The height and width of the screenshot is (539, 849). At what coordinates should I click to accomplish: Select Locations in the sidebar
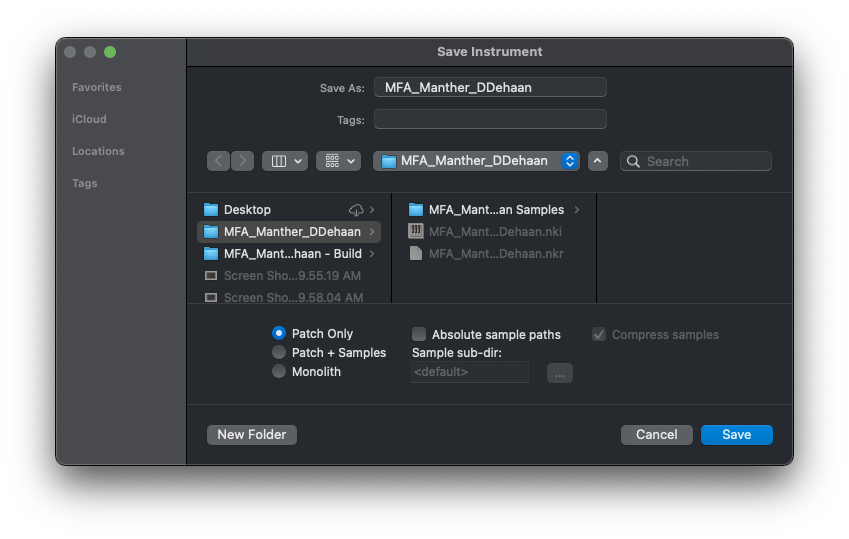click(98, 152)
